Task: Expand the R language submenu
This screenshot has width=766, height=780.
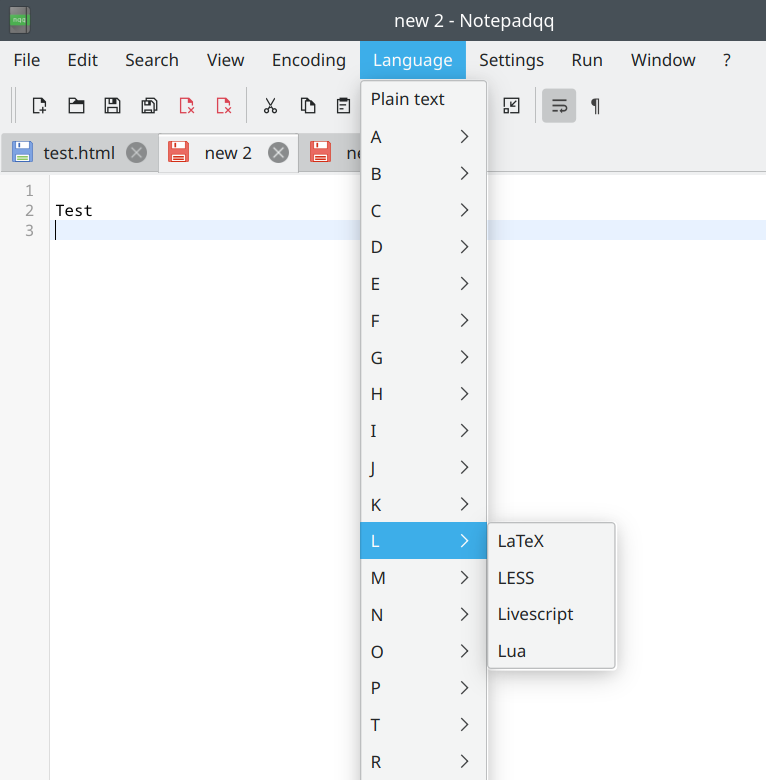Action: coord(423,762)
